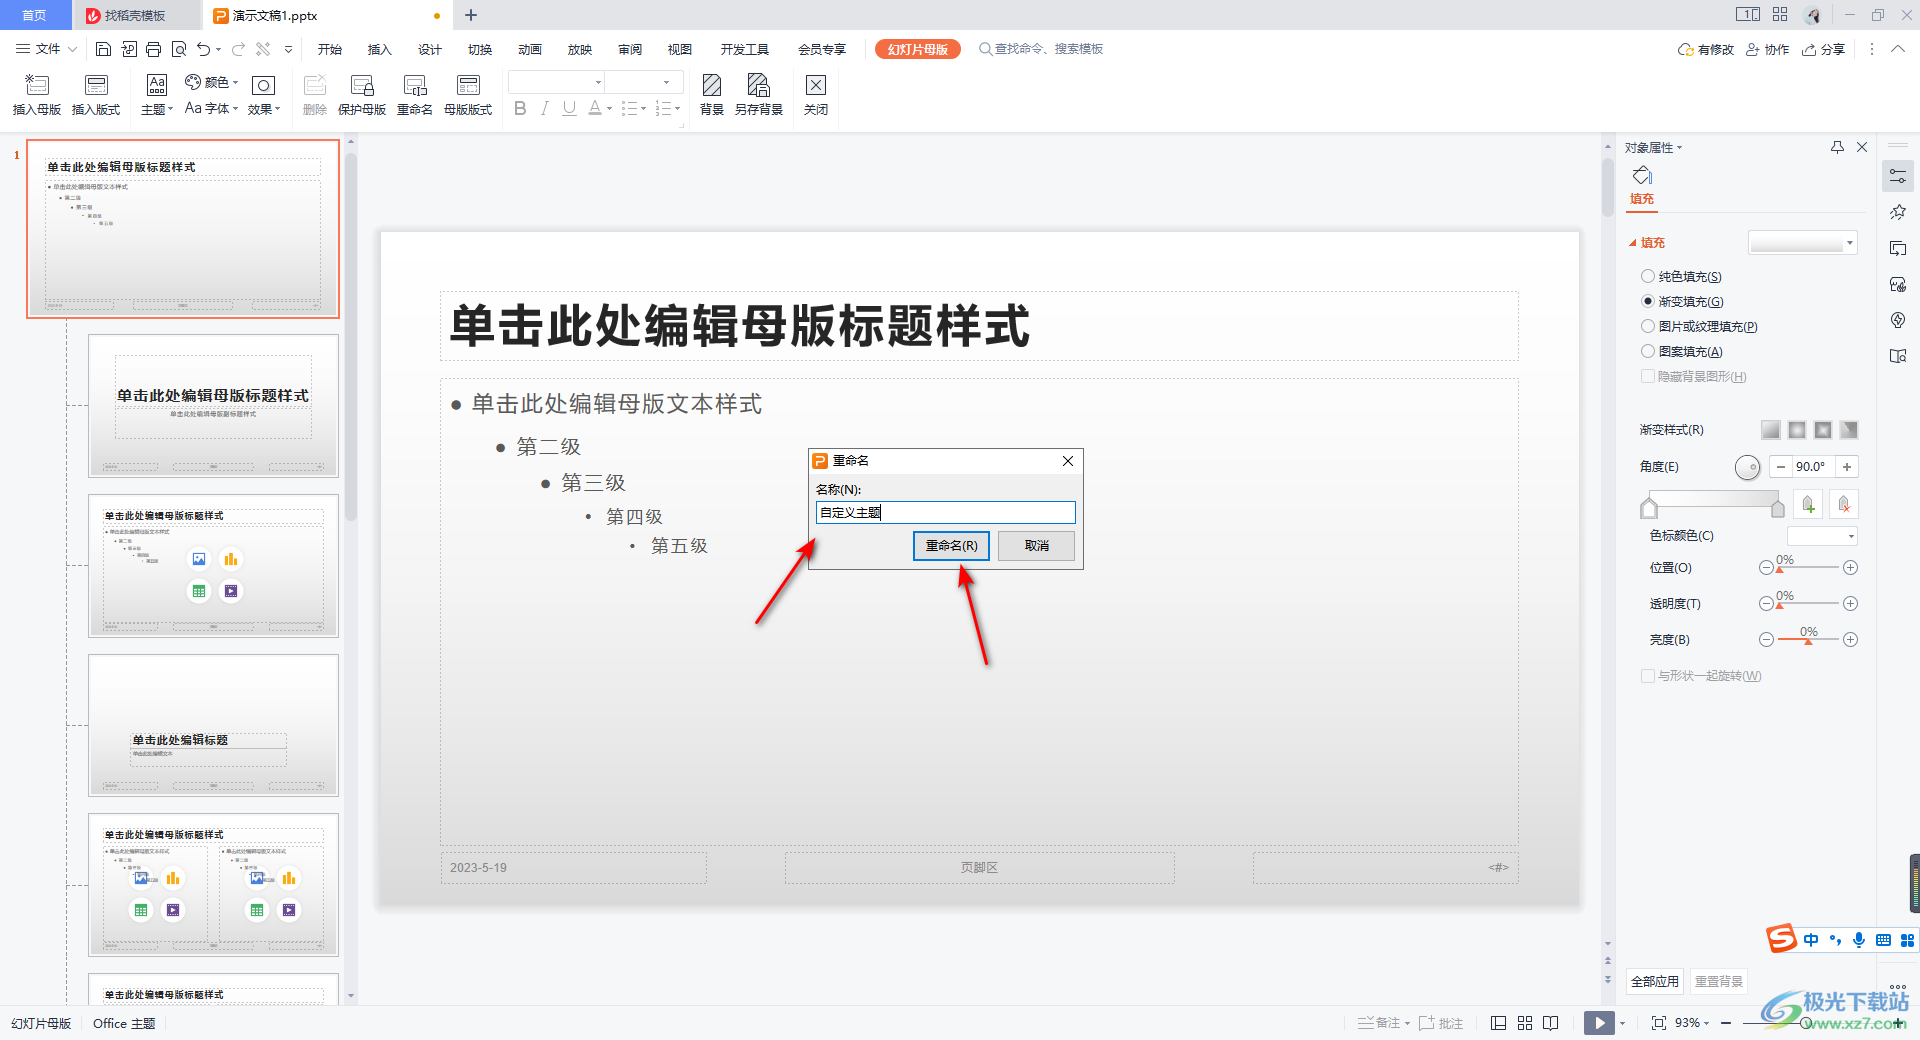Click the Print icon in quick toolbar
1920x1040 pixels.
click(x=153, y=49)
